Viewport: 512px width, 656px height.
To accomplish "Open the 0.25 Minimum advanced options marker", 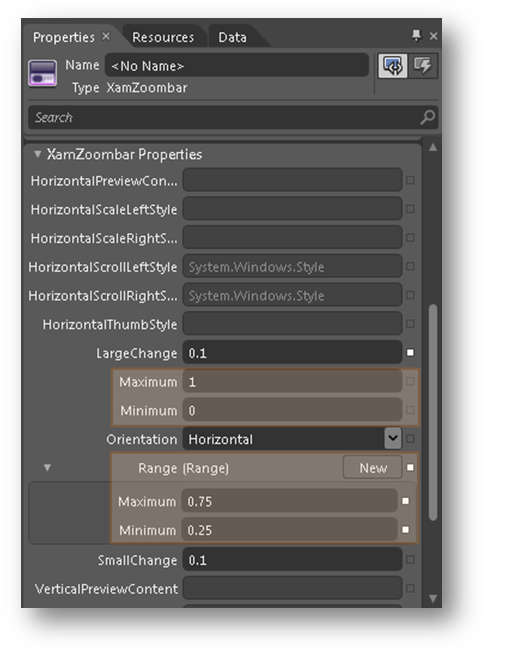I will click(405, 530).
